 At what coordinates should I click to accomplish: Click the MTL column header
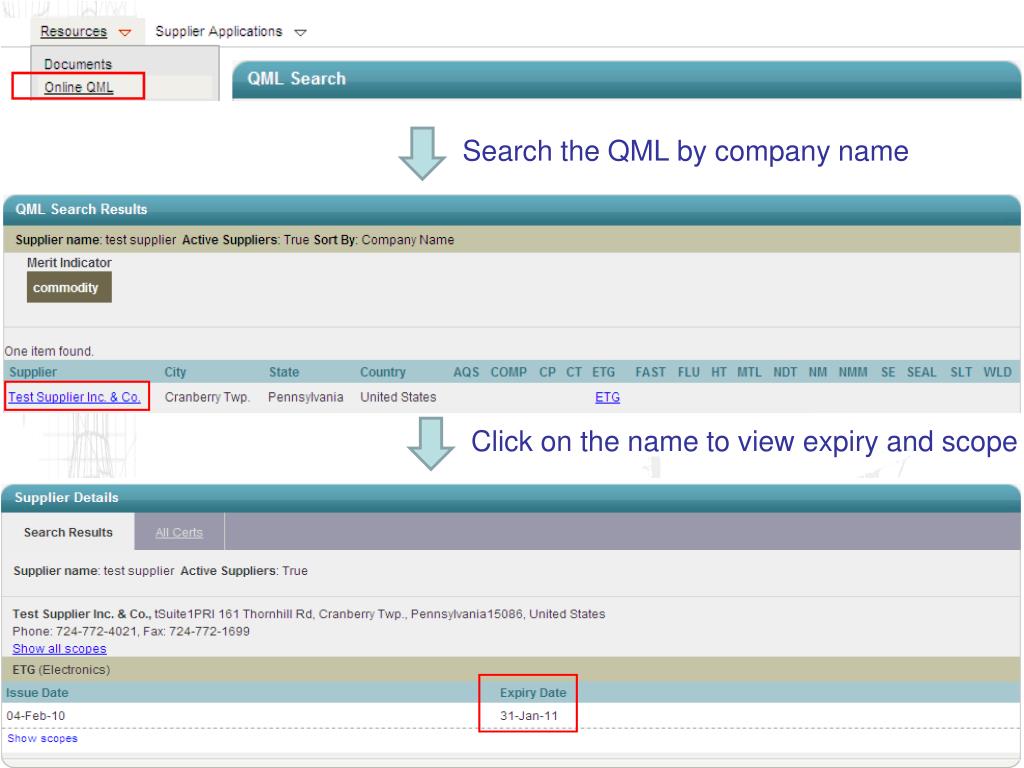coord(749,372)
